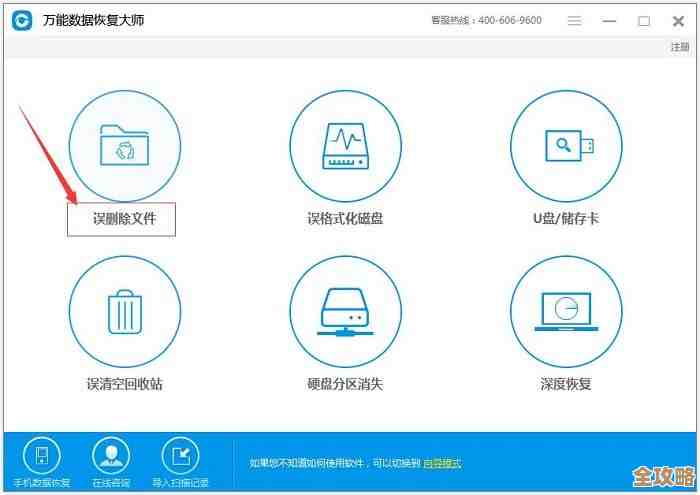Open the laptop clock icon for deep recovery
Screen dimensions: 700x495
pyautogui.click(x=566, y=312)
